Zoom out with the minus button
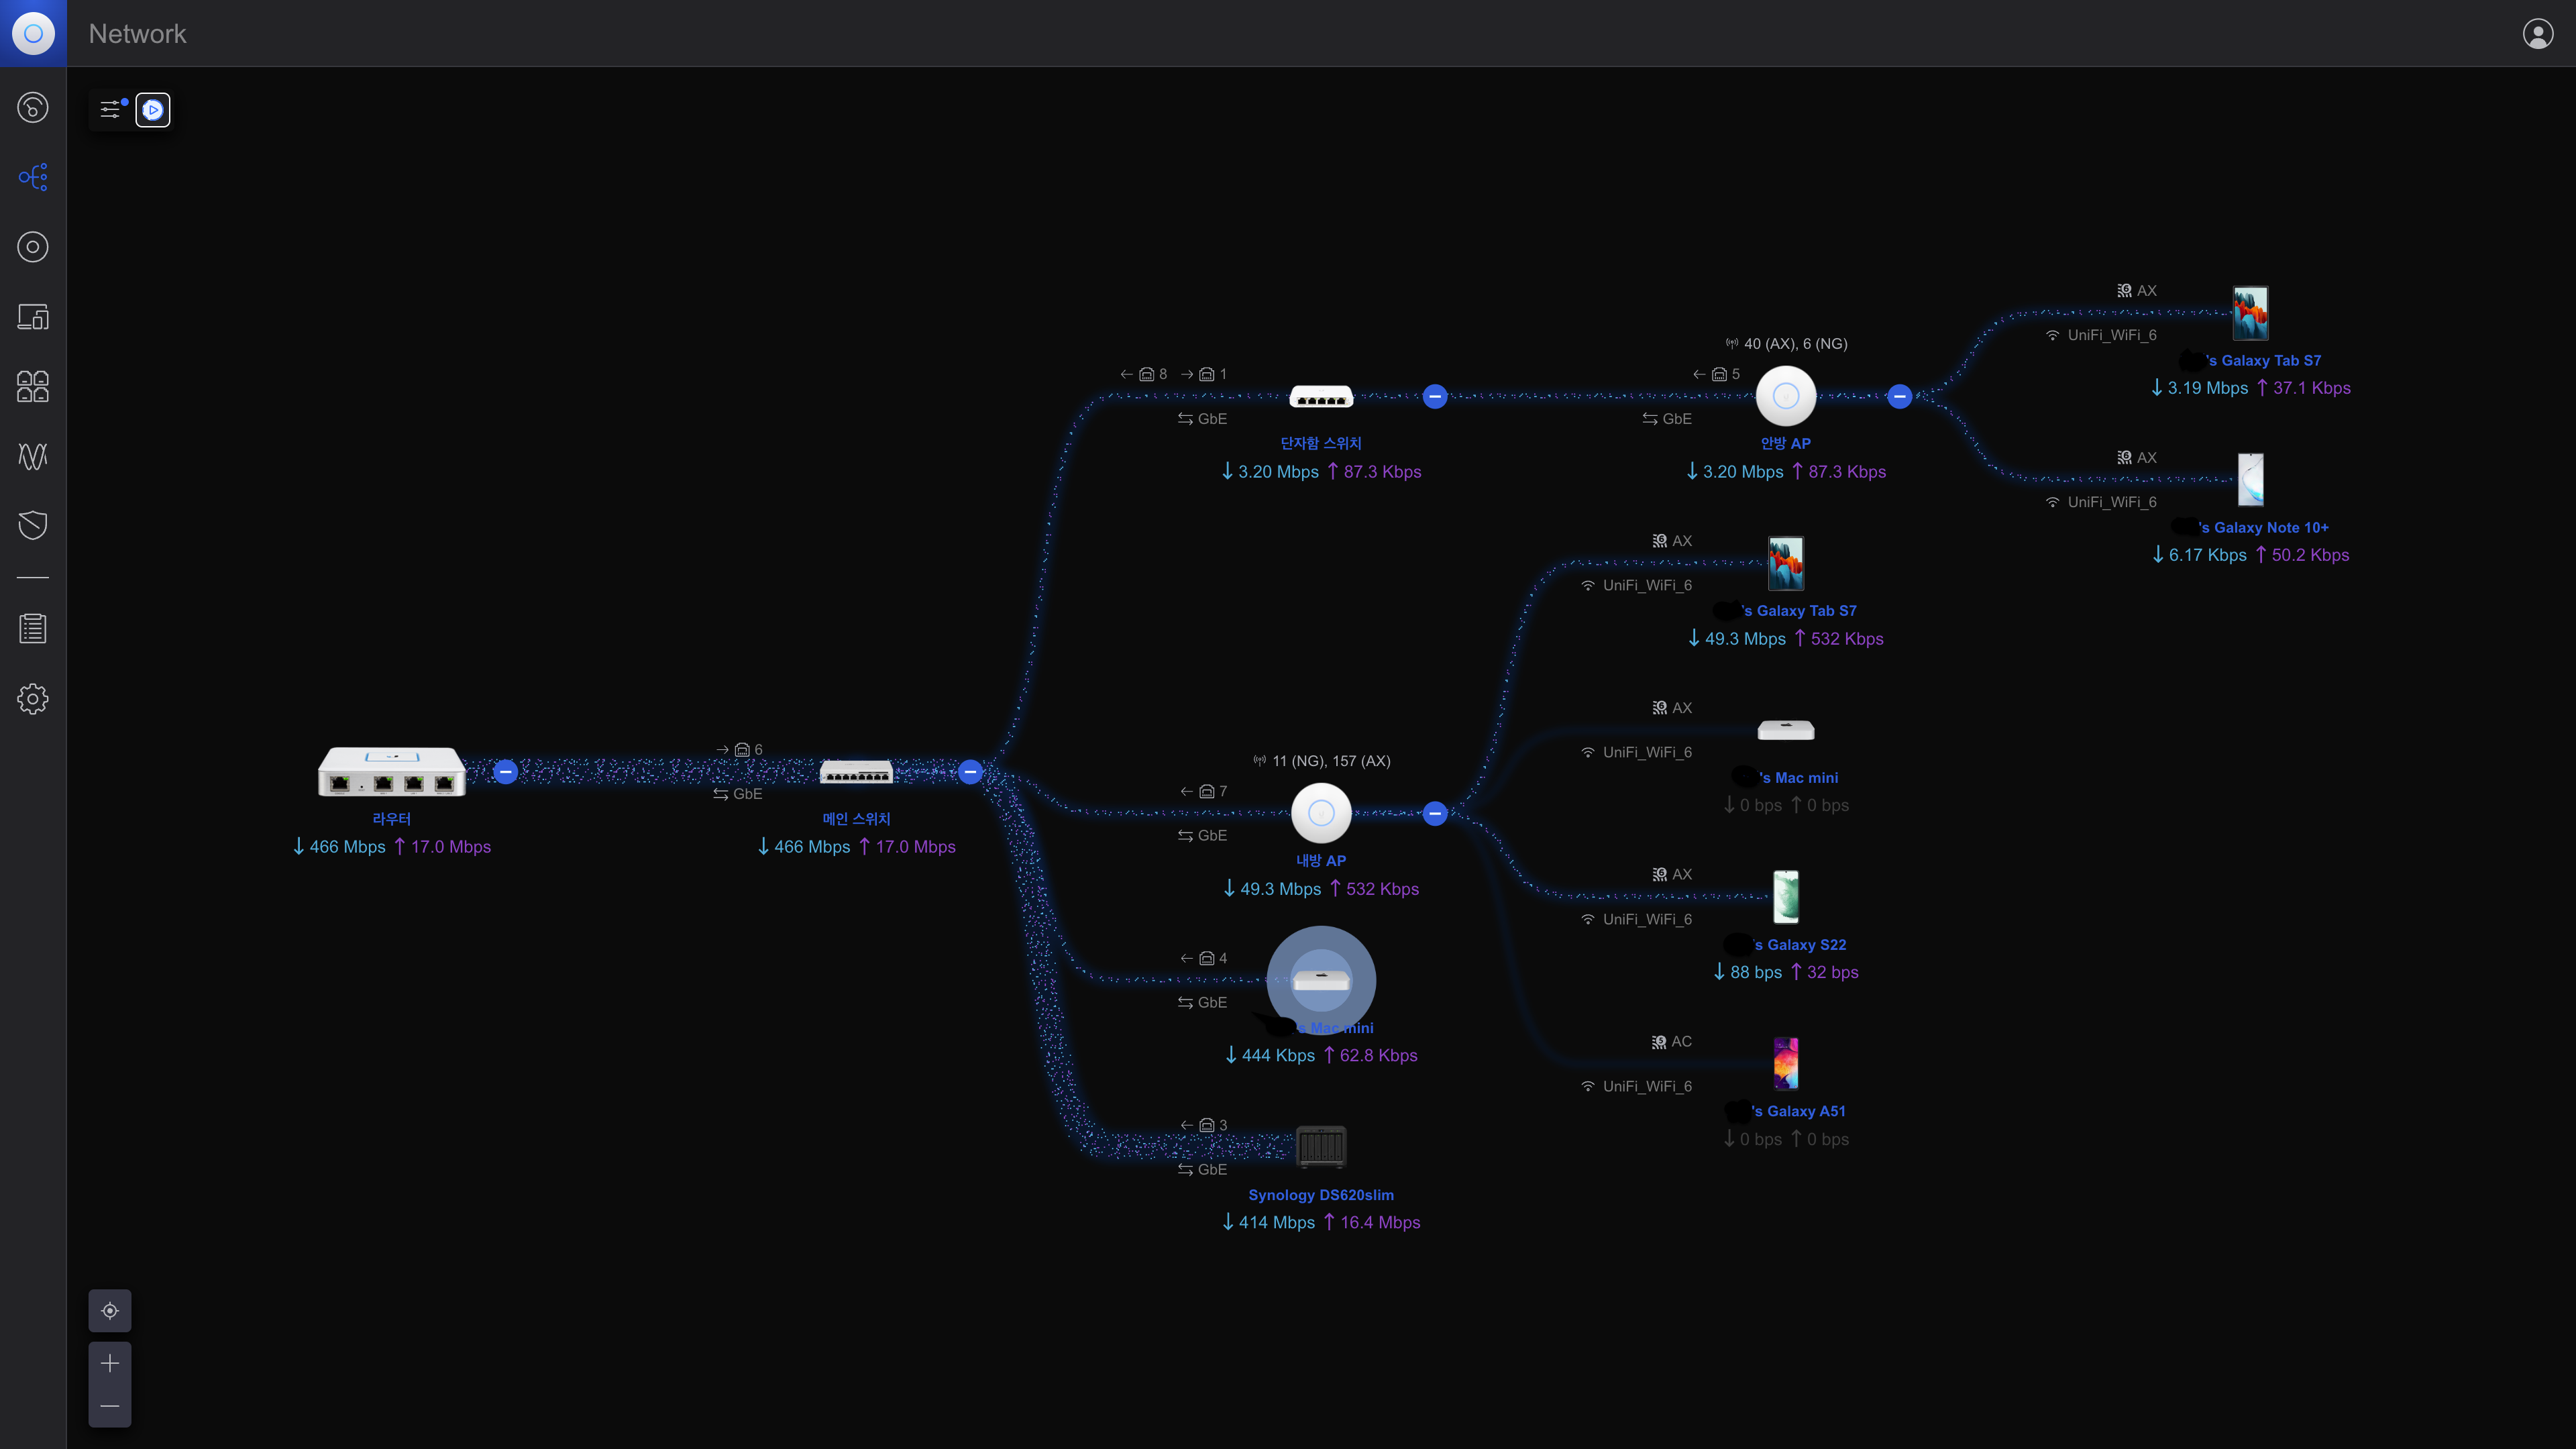 click(x=110, y=1406)
